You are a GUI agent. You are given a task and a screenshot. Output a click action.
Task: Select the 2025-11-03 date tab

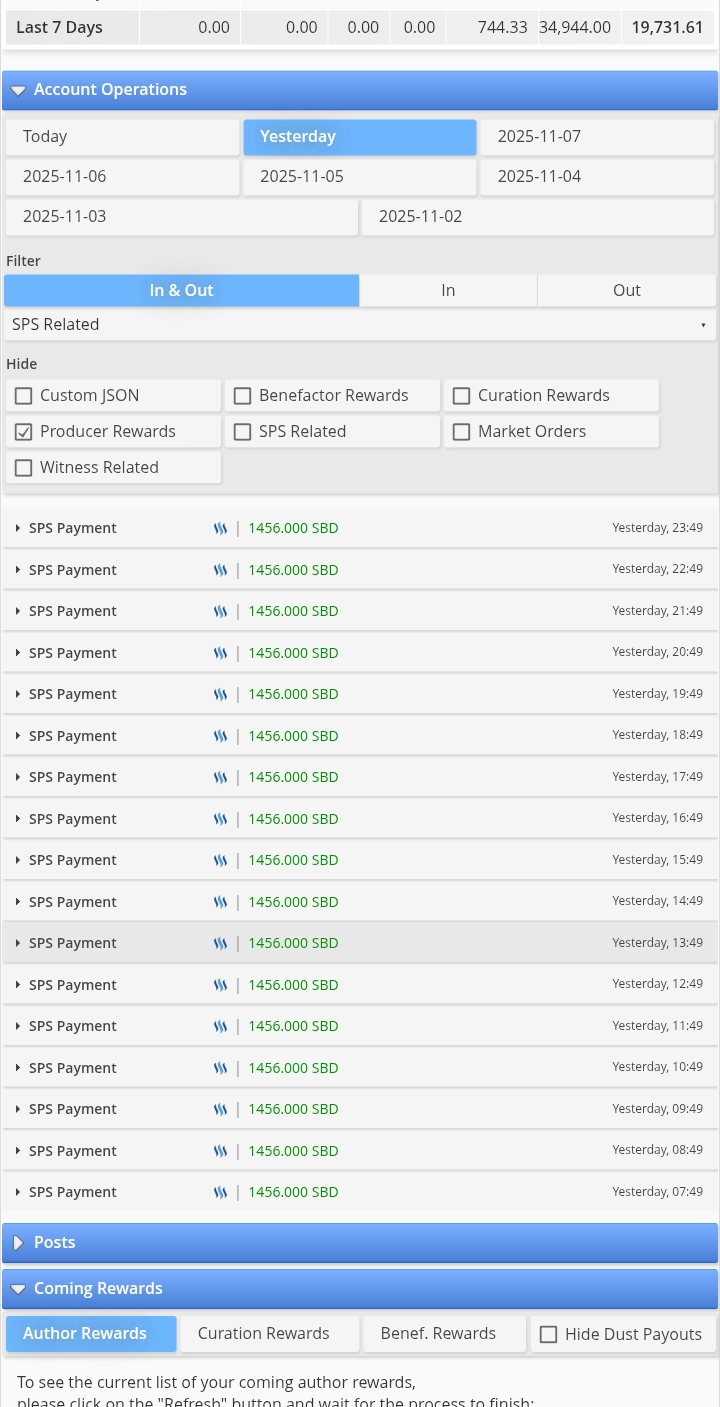pos(181,217)
